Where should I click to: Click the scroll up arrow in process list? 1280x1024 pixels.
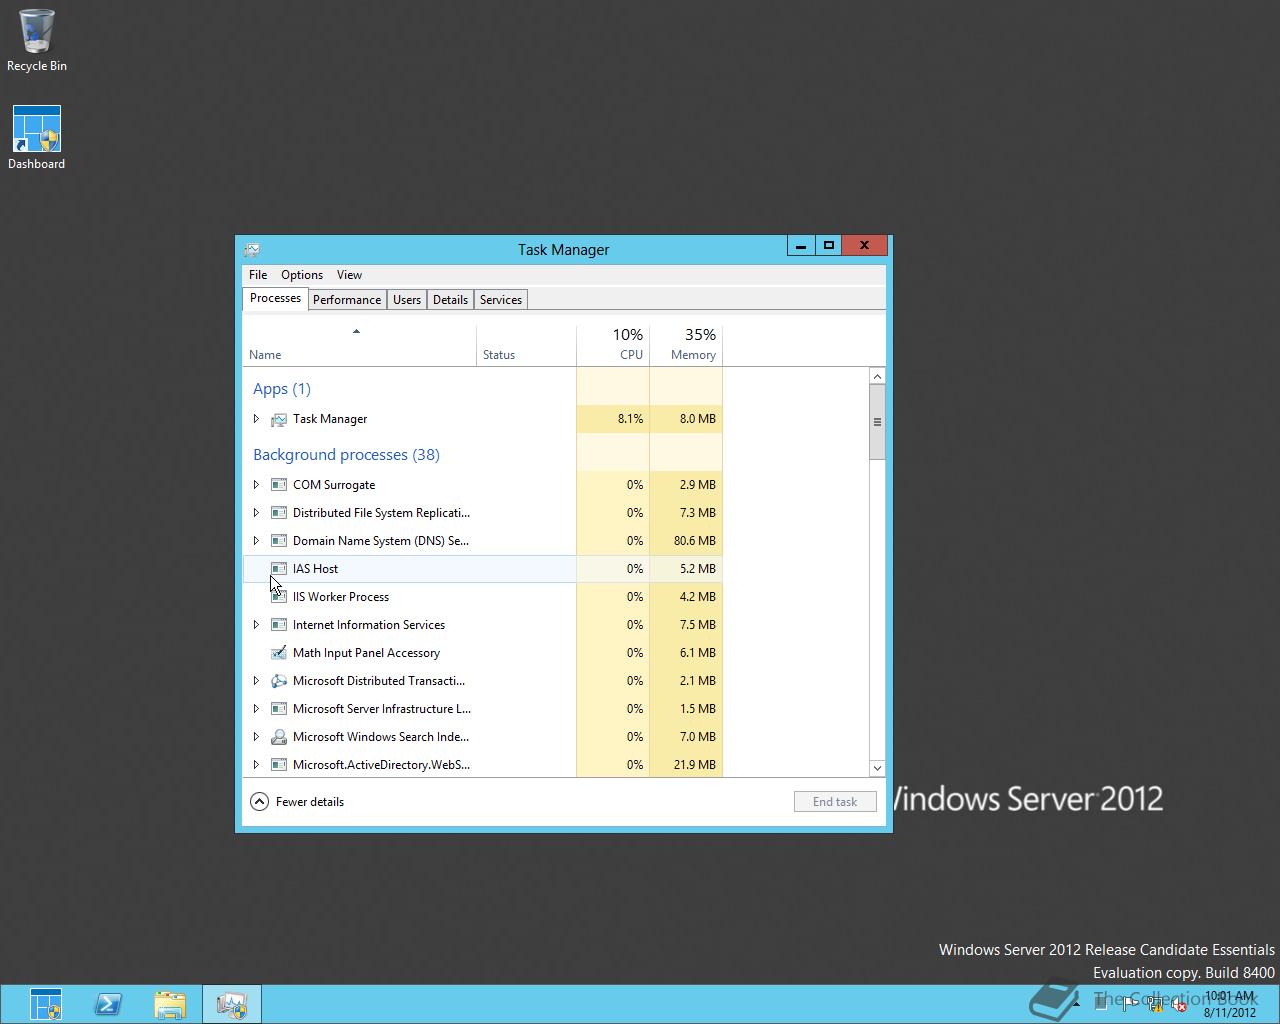[877, 377]
